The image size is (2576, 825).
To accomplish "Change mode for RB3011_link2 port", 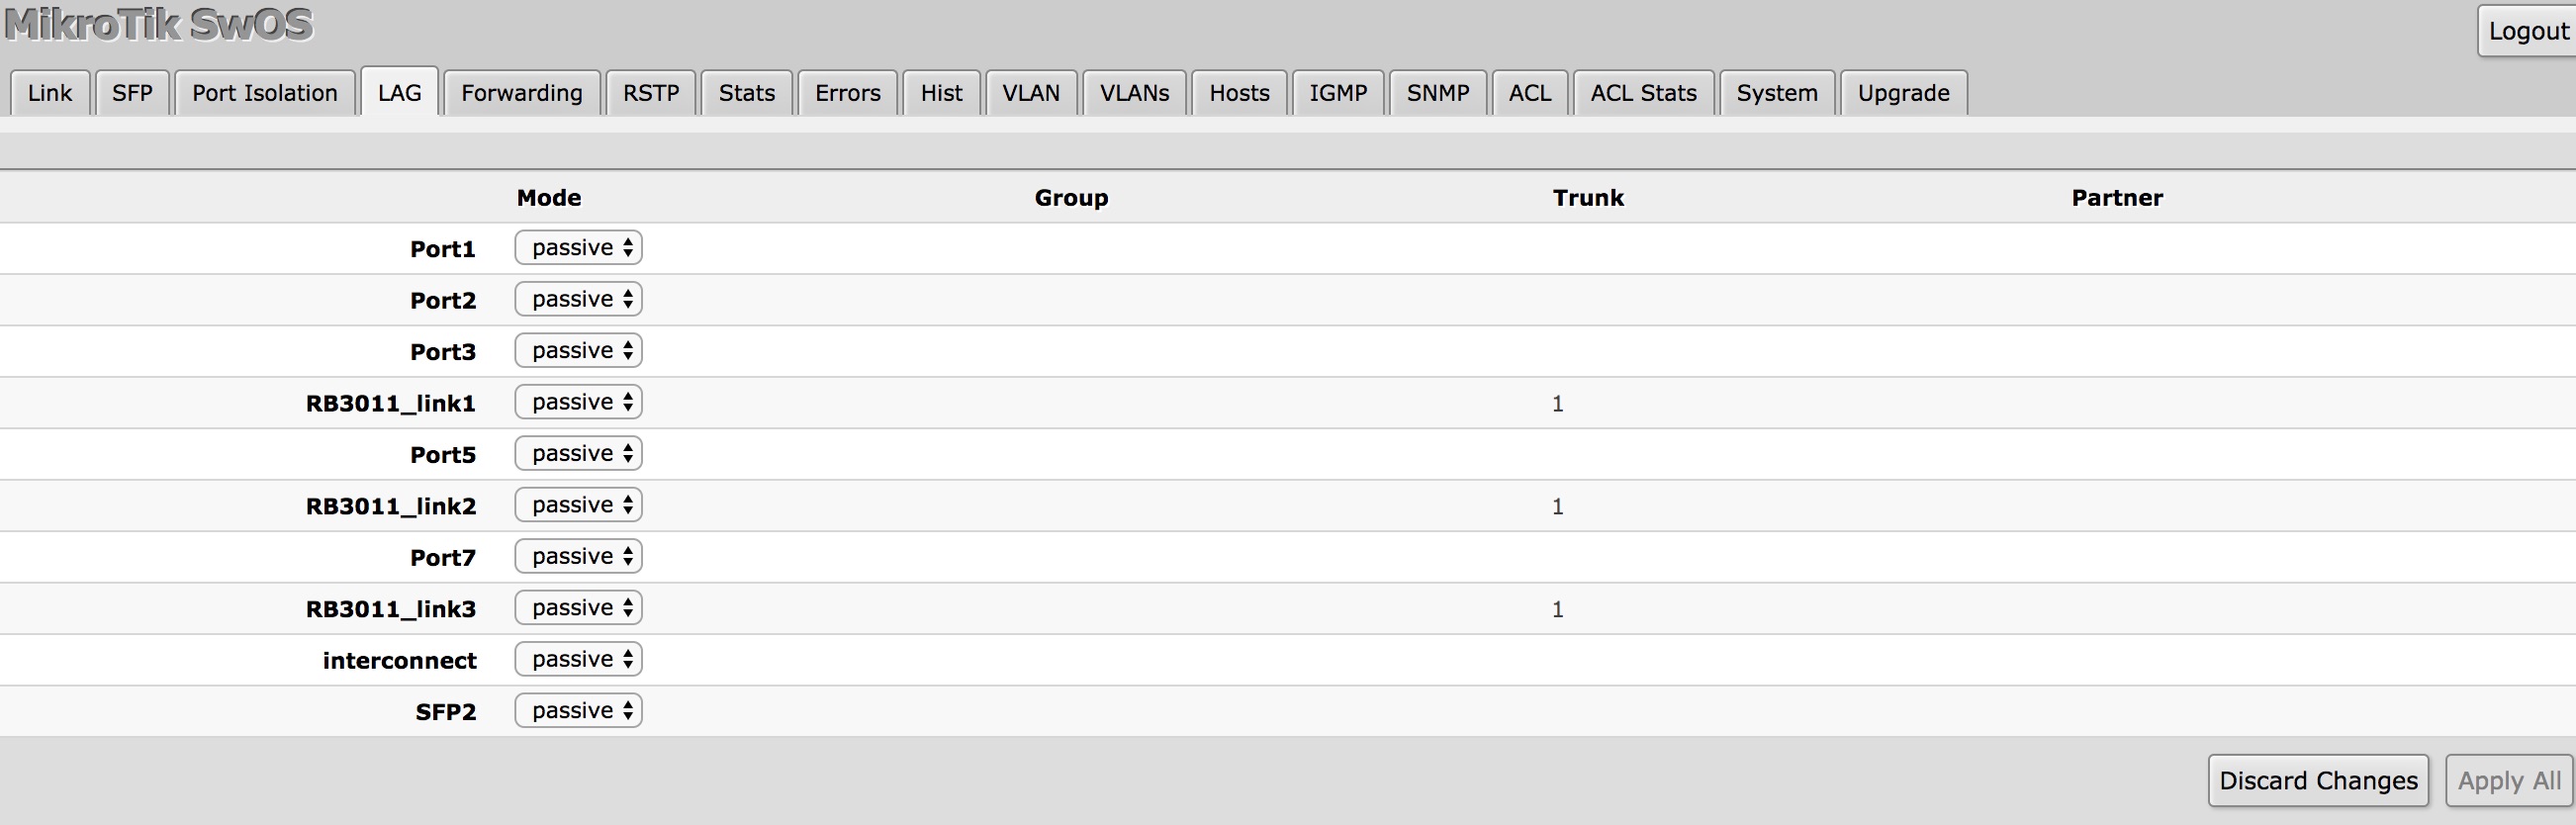I will coord(578,505).
